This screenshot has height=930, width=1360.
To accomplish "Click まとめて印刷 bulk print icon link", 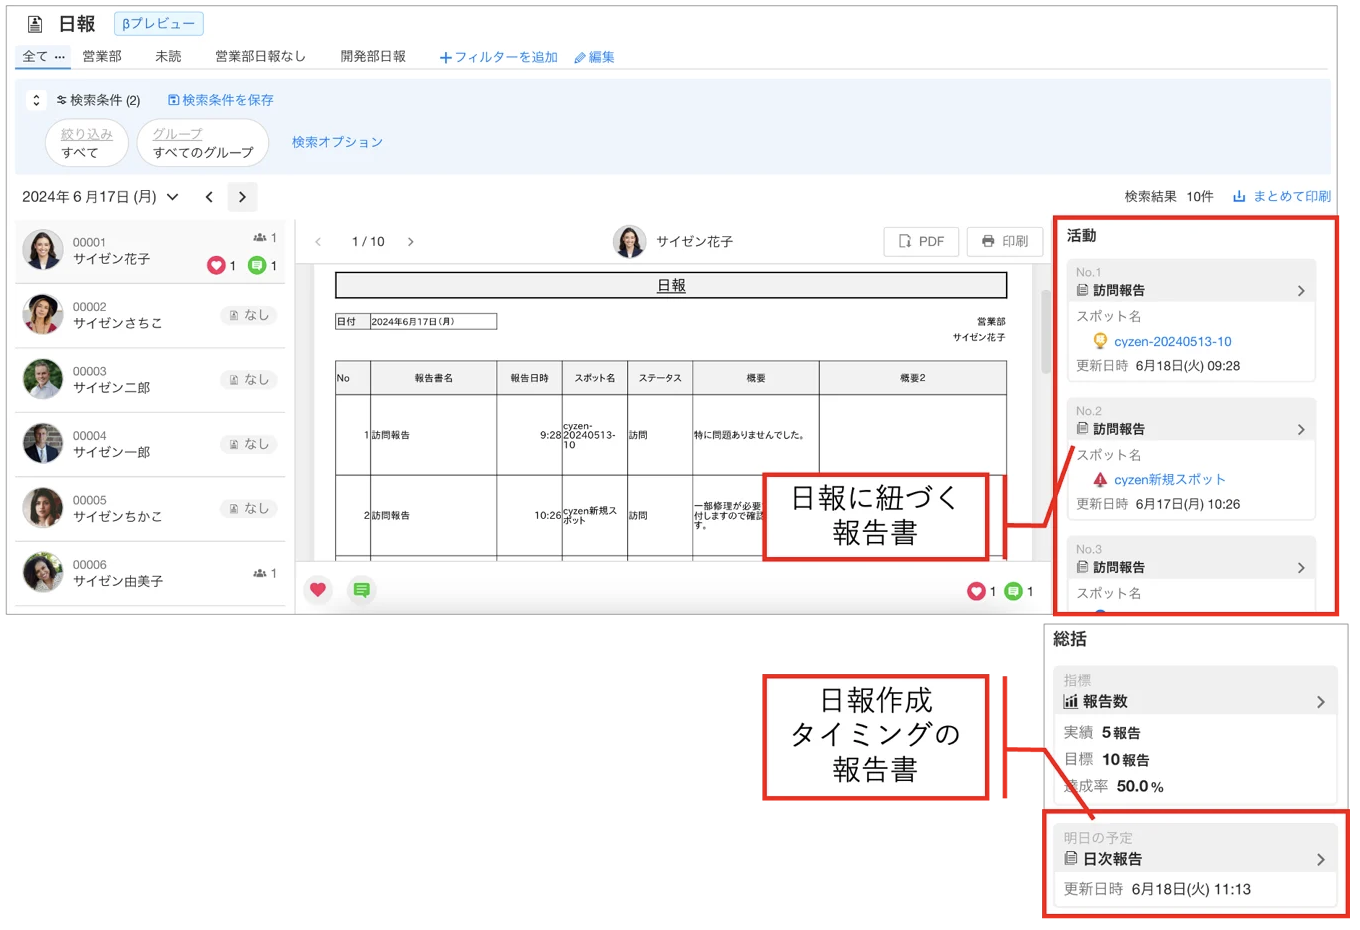I will pos(1239,197).
